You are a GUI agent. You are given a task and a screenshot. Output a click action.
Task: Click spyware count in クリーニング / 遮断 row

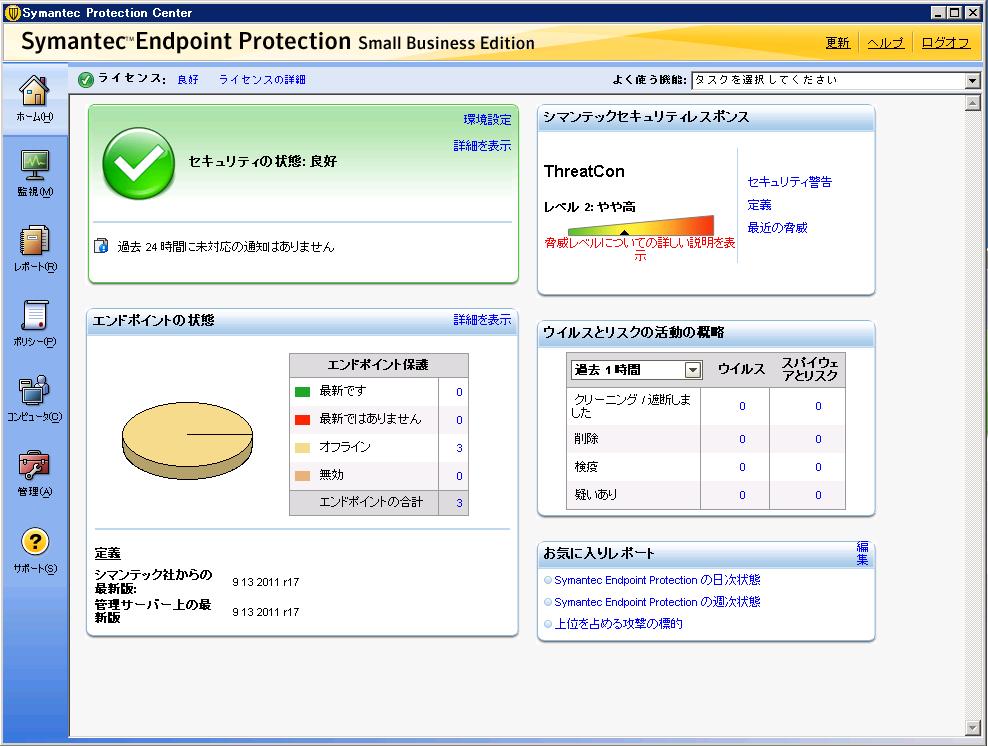[819, 406]
